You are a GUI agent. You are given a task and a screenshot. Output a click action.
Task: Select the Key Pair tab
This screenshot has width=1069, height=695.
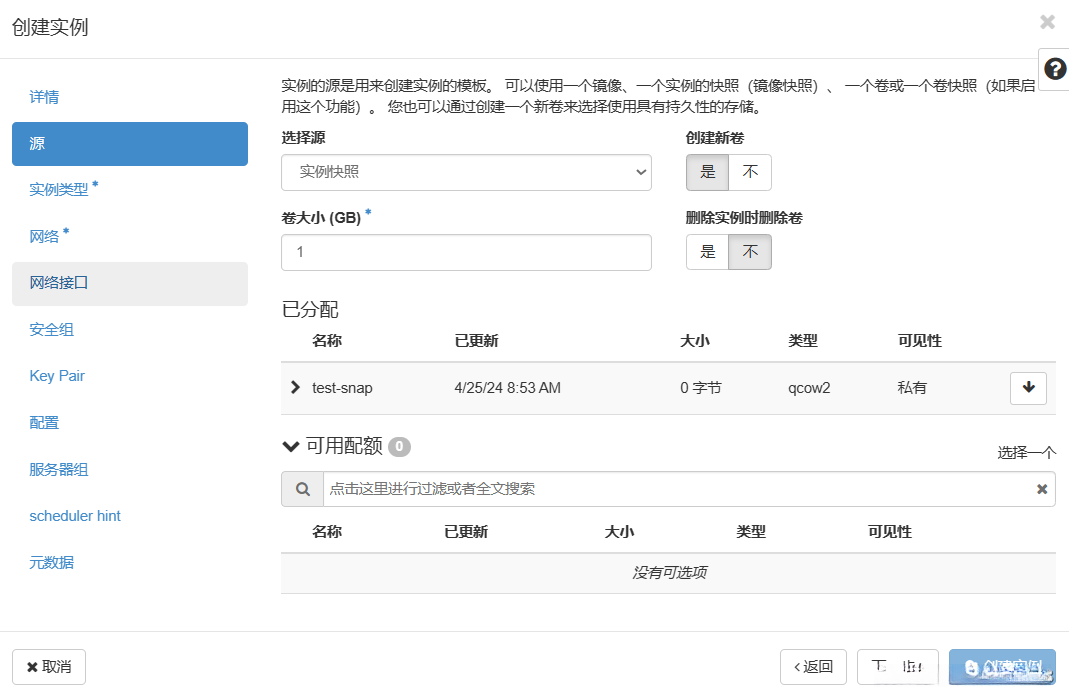(57, 376)
